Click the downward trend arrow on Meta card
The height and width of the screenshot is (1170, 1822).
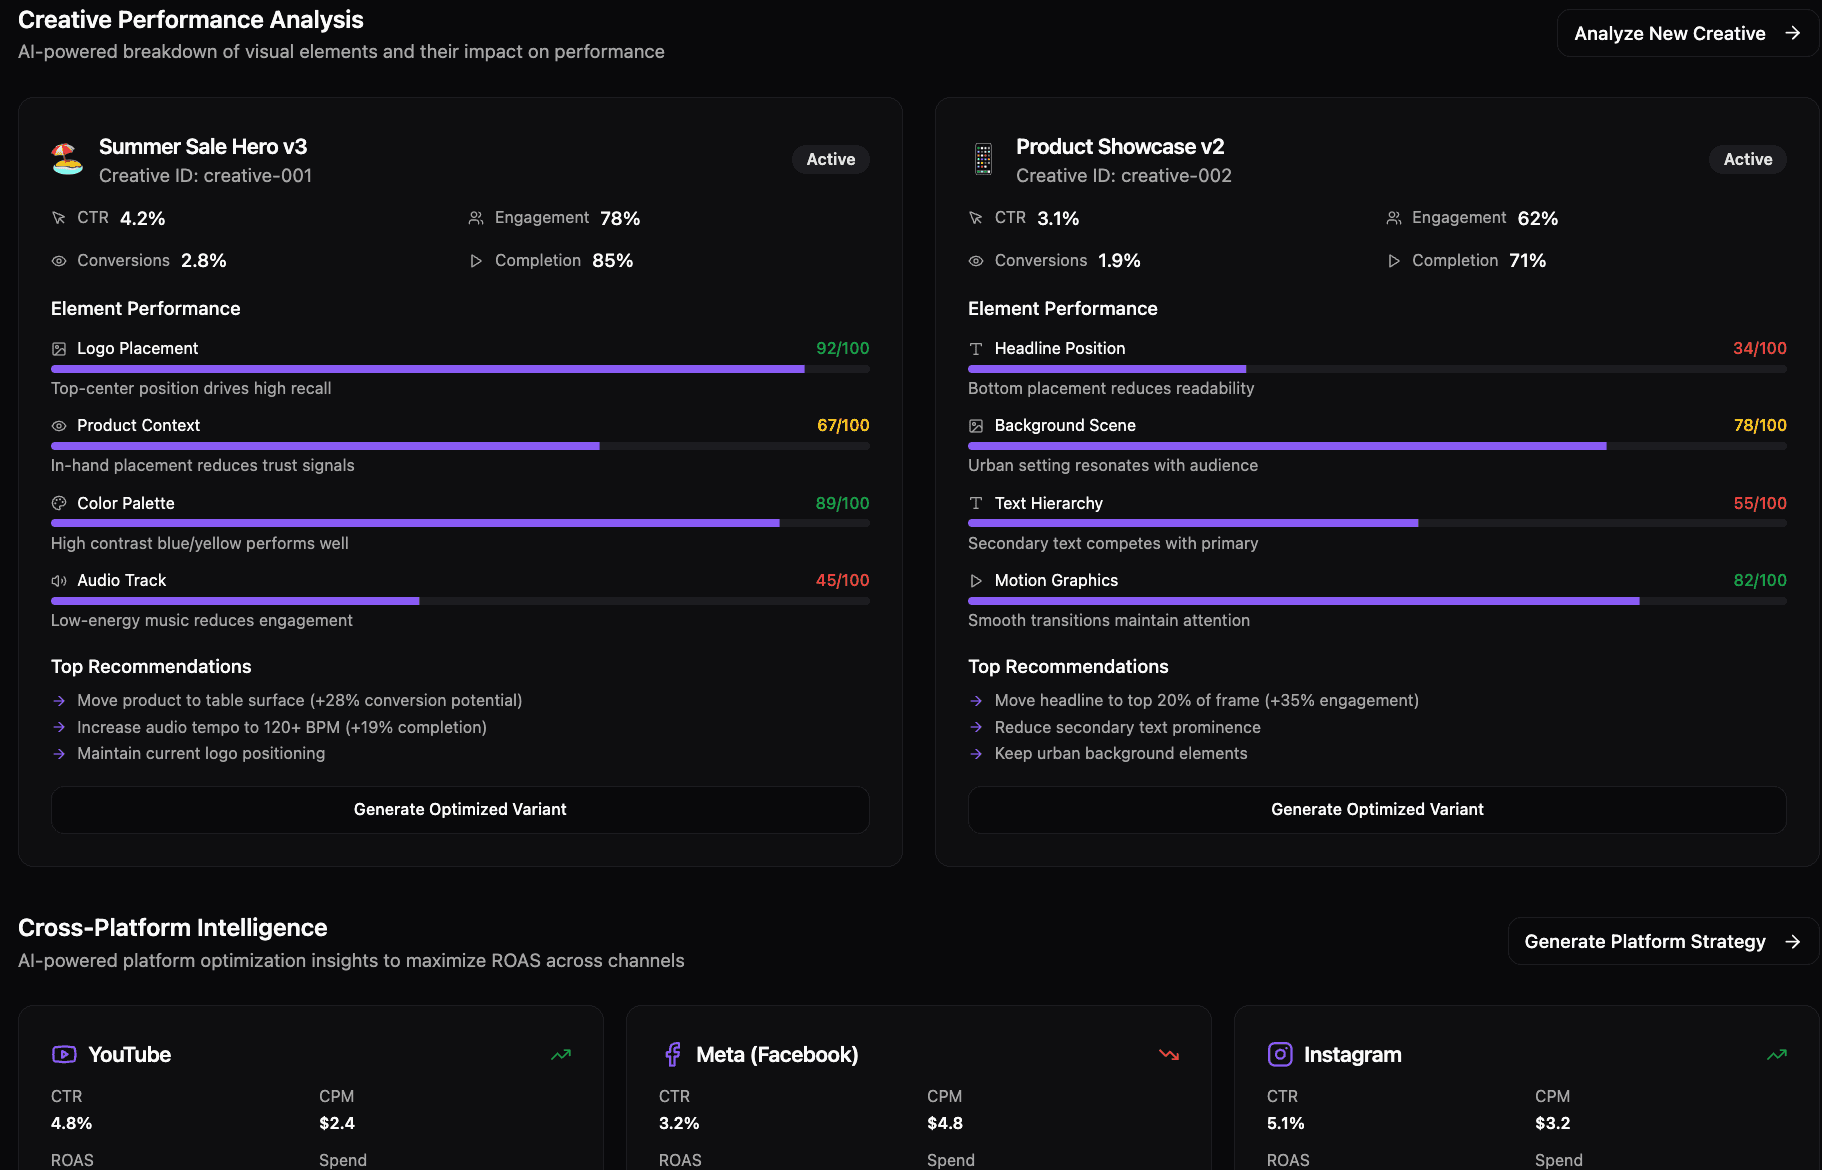1168,1054
